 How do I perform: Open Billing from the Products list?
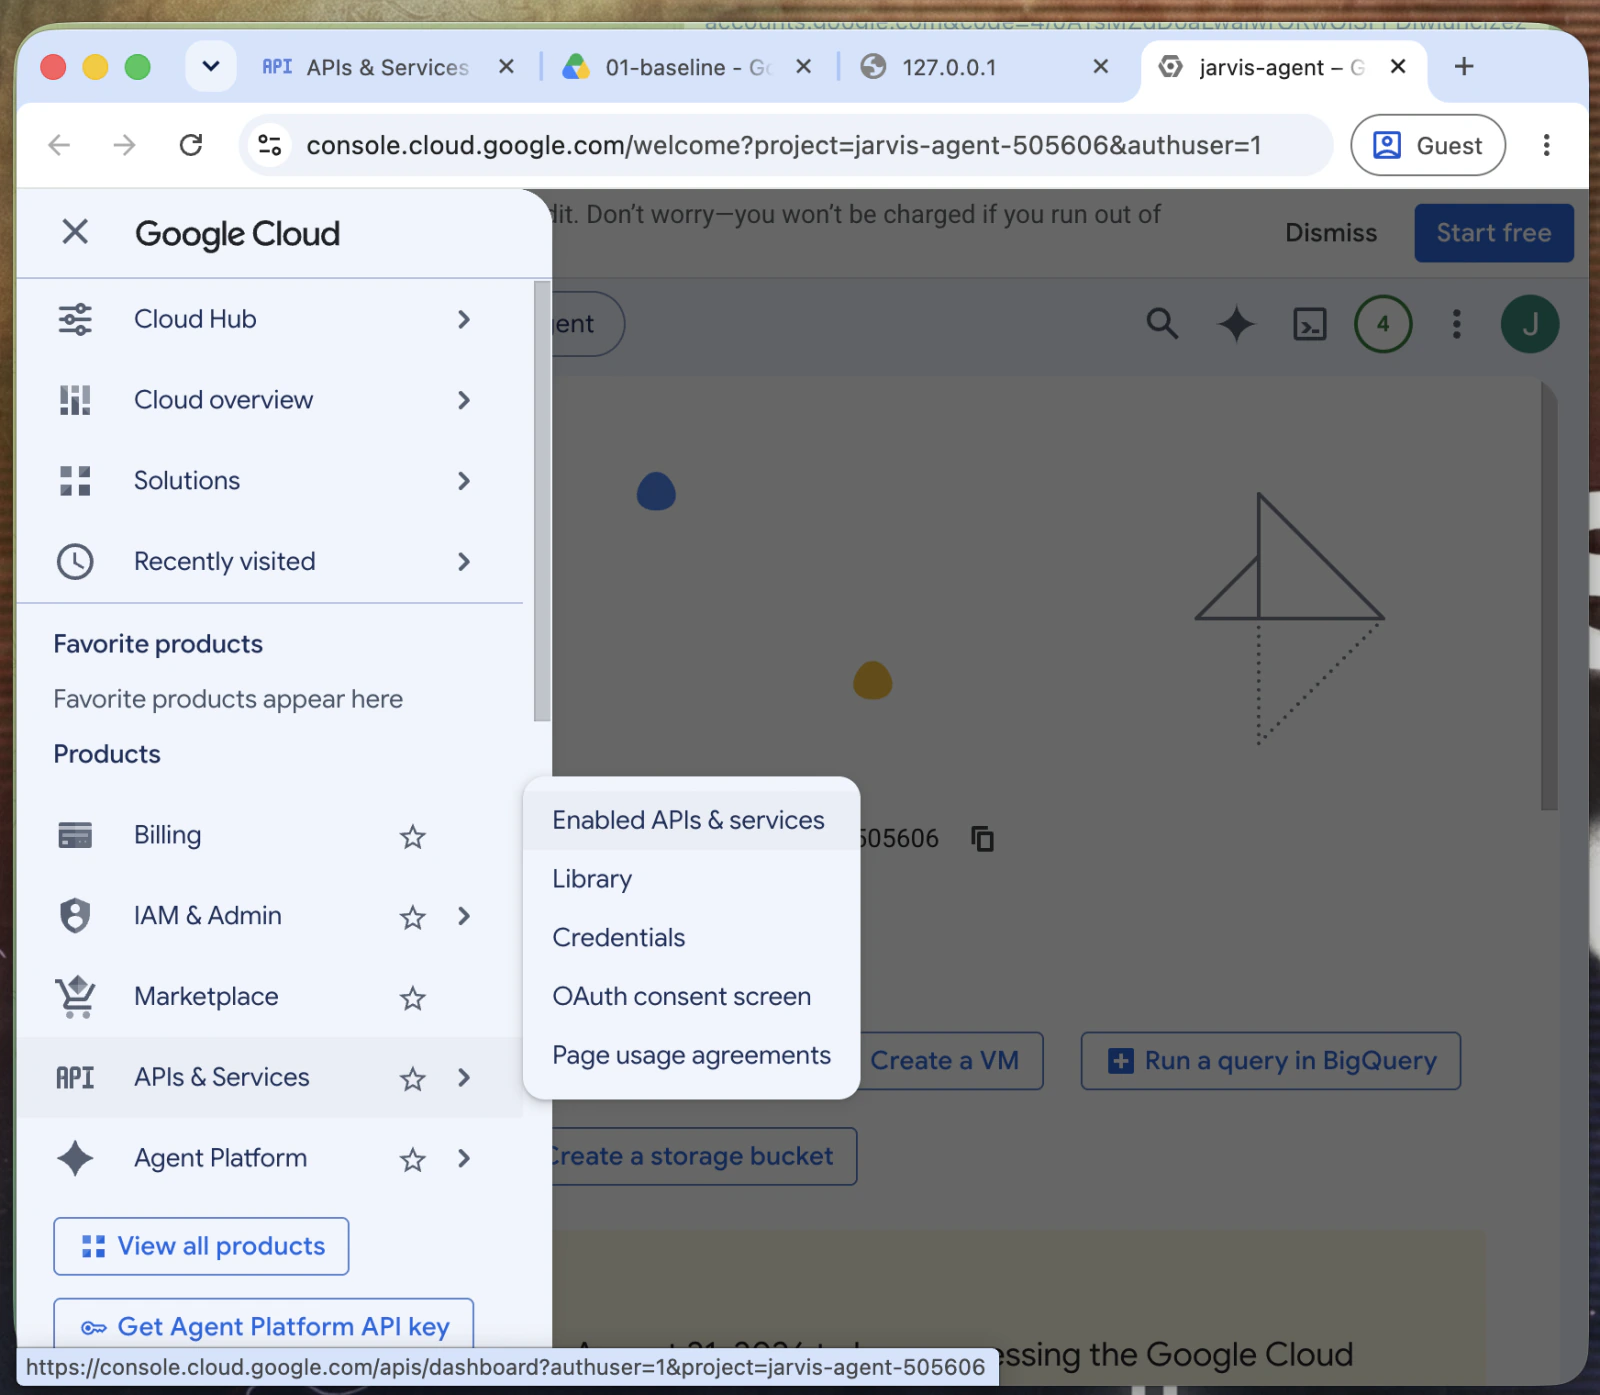168,835
